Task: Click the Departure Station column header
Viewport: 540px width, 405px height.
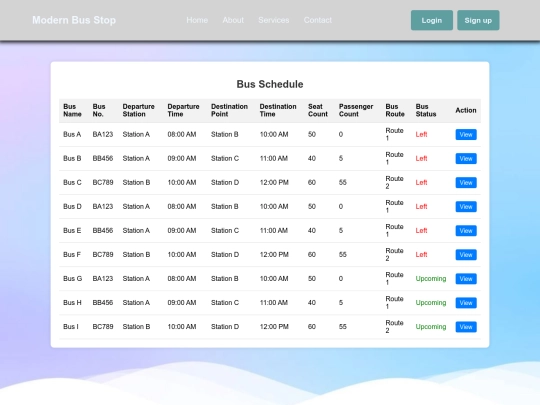Action: 138,110
